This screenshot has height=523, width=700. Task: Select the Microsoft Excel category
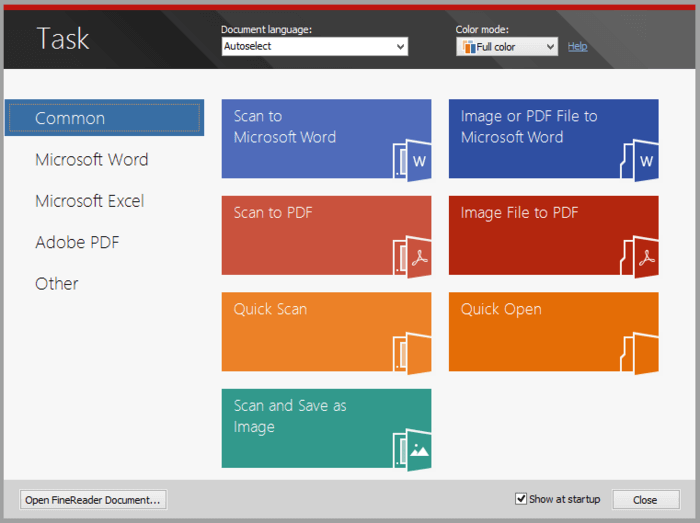click(90, 201)
